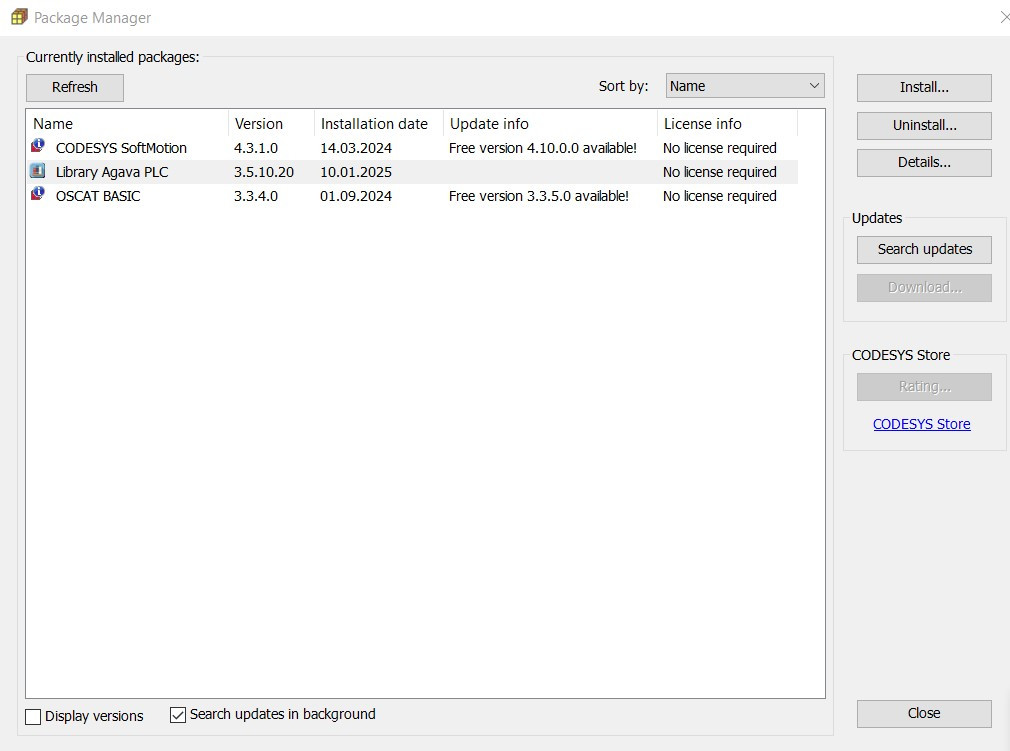Click the CODESYS SoftMotion package icon
Viewport: 1010px width, 751px height.
point(38,147)
